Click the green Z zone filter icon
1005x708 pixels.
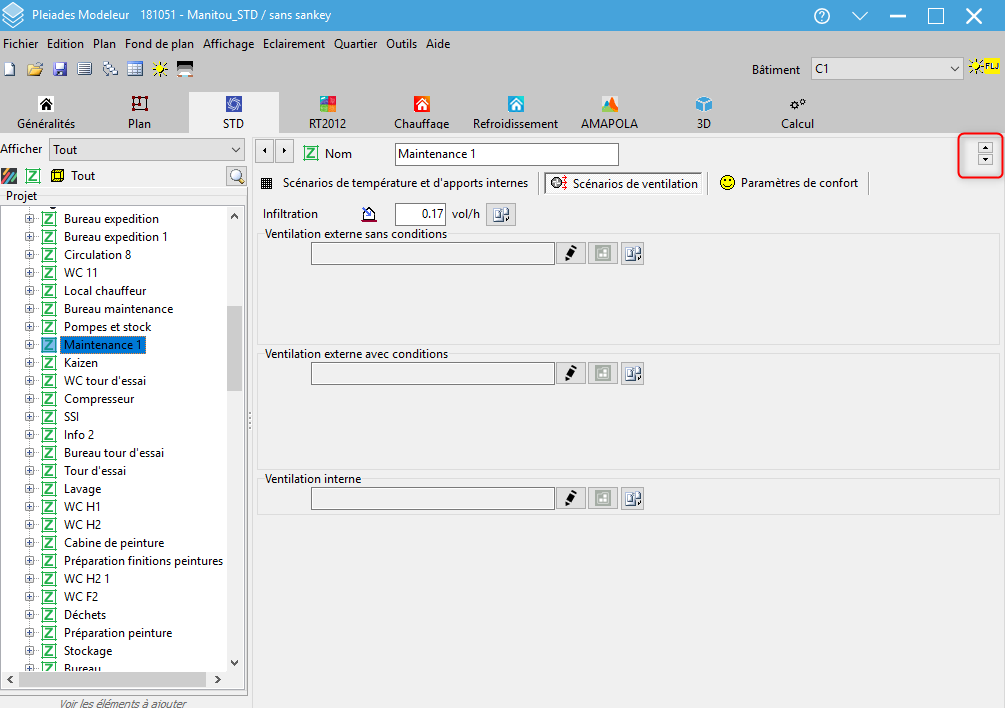(x=32, y=176)
